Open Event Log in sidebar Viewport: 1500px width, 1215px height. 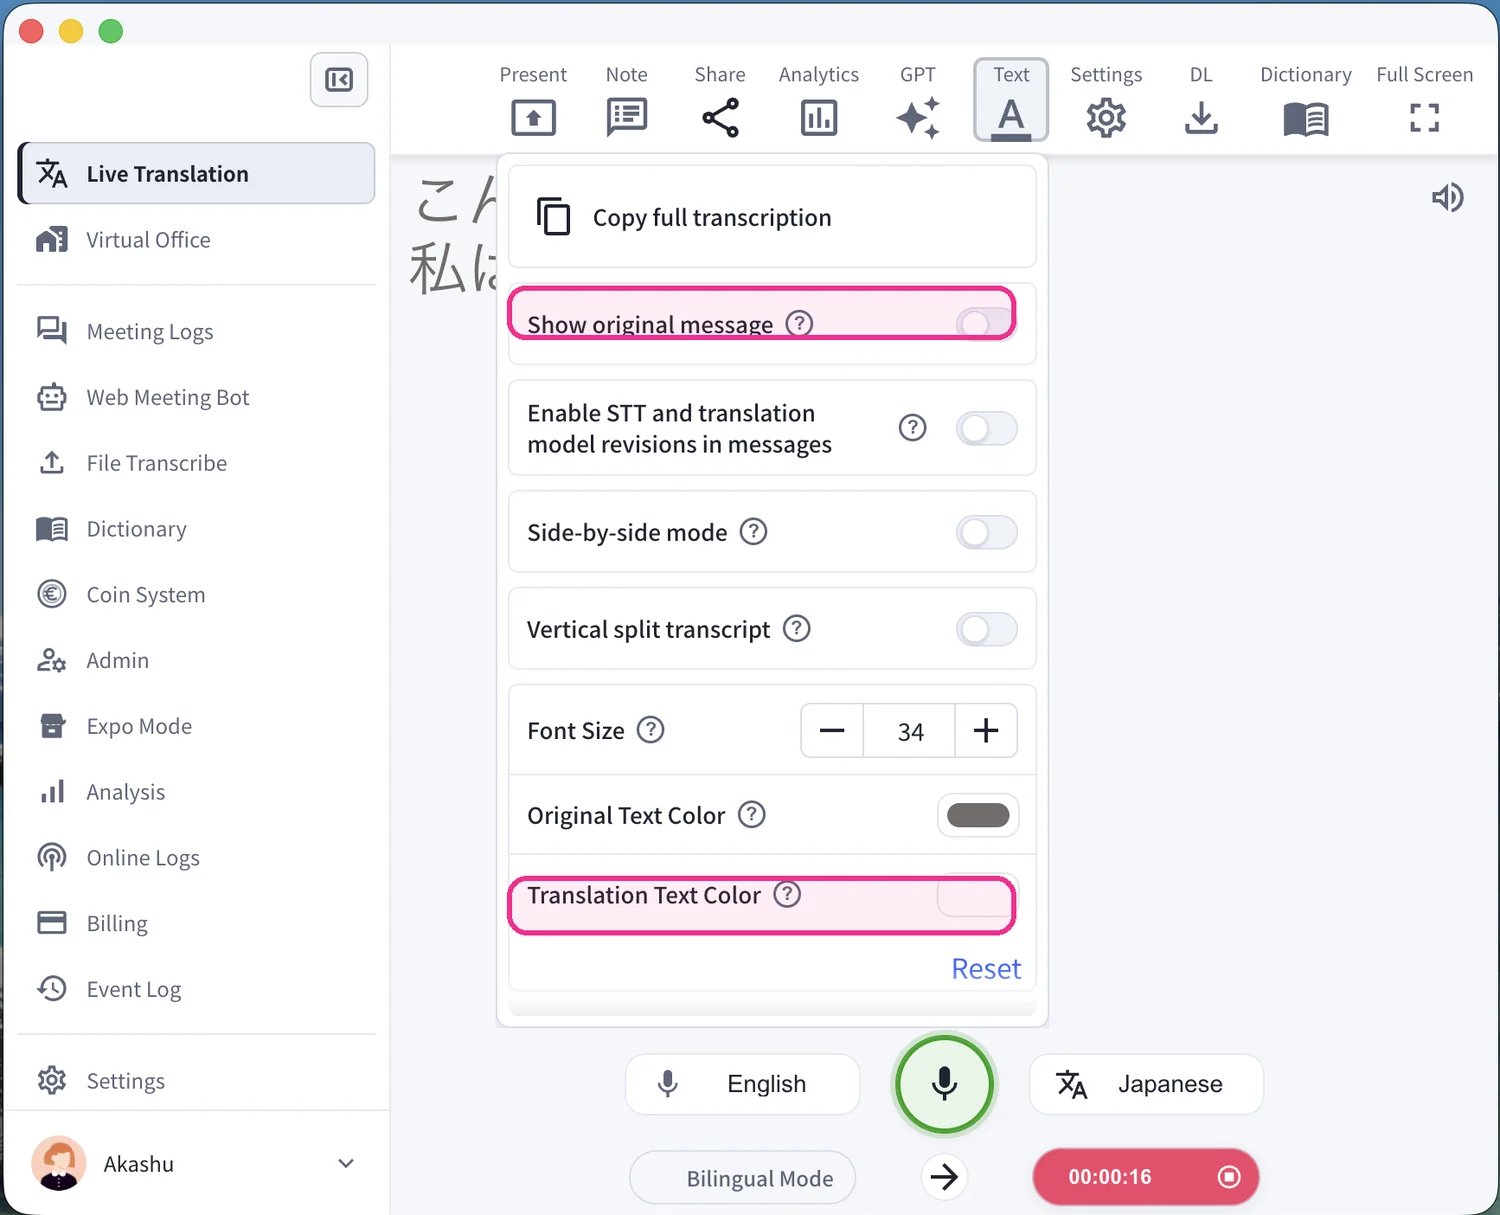[x=197, y=989]
